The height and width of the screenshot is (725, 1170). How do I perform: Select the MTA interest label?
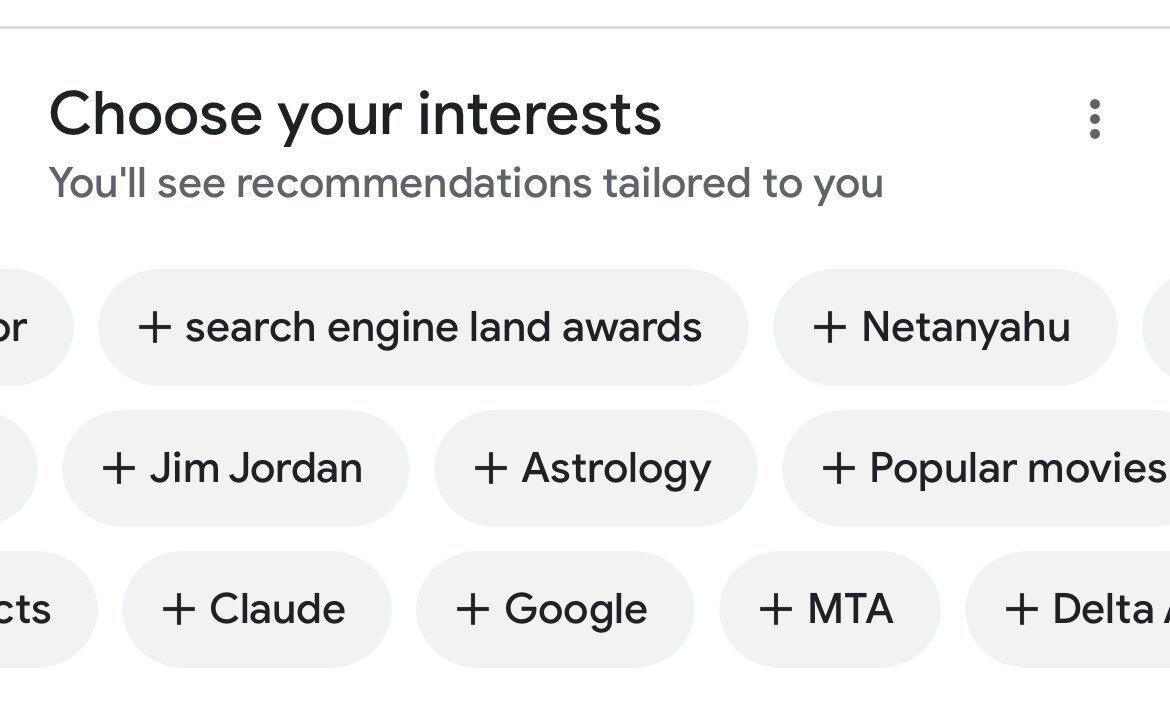850,609
